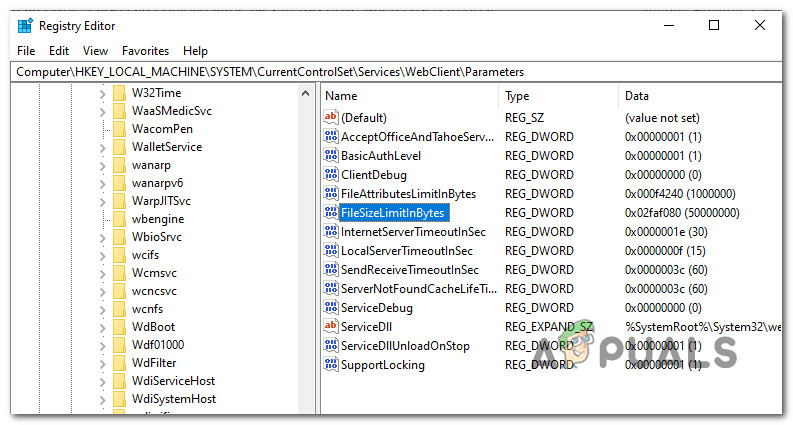Sort values by the Name column header
The width and height of the screenshot is (793, 425).
408,96
